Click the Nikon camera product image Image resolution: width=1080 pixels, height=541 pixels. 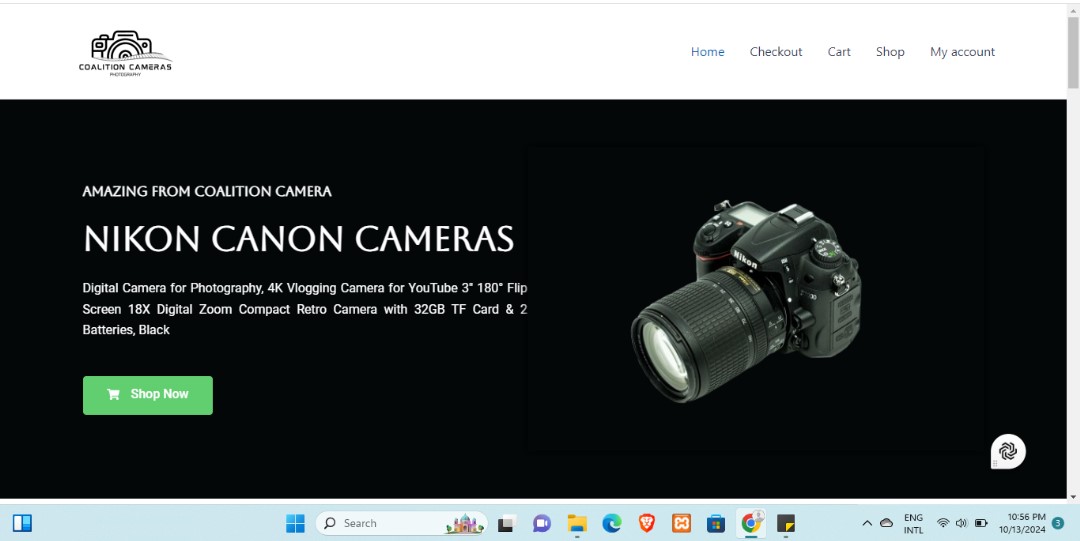click(x=746, y=301)
